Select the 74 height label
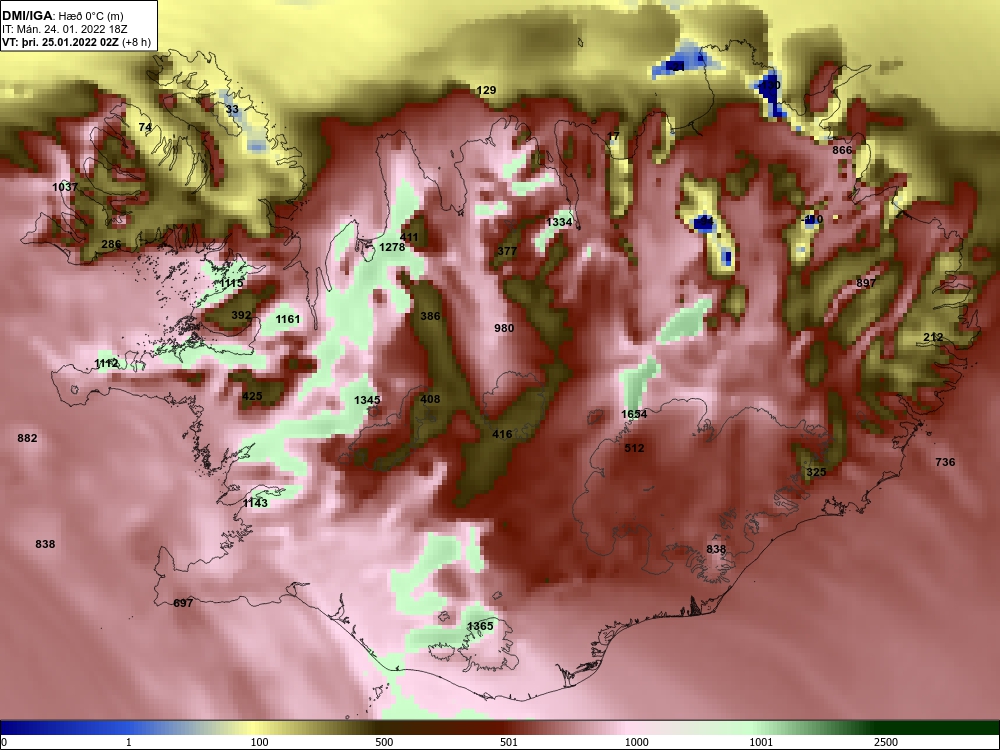 click(145, 127)
